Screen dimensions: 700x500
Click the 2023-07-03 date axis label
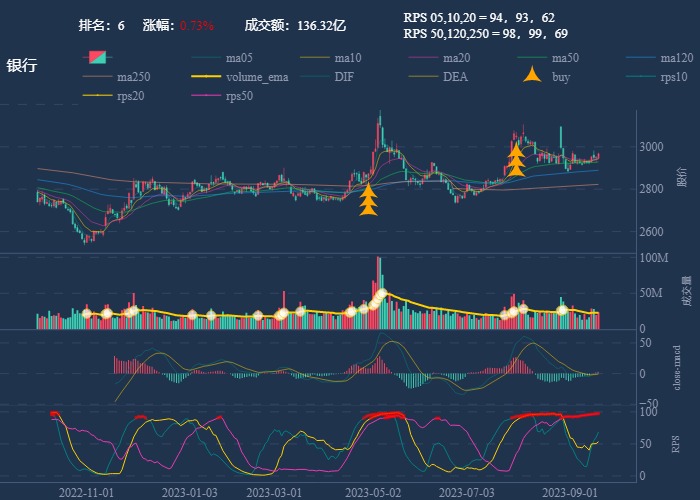(x=473, y=492)
